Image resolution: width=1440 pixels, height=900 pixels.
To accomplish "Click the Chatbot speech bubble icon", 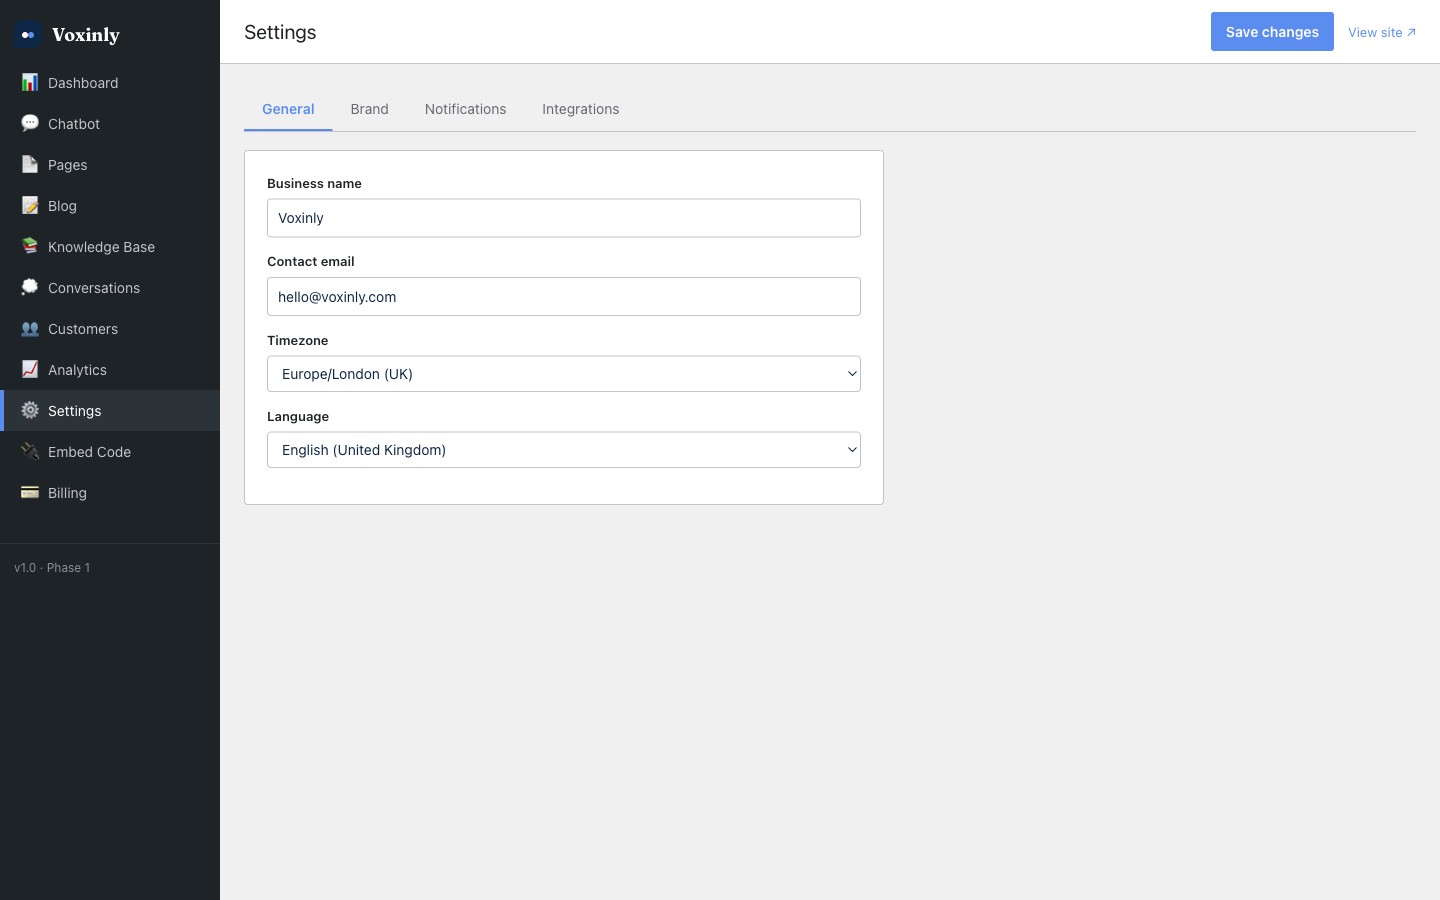I will coord(30,123).
